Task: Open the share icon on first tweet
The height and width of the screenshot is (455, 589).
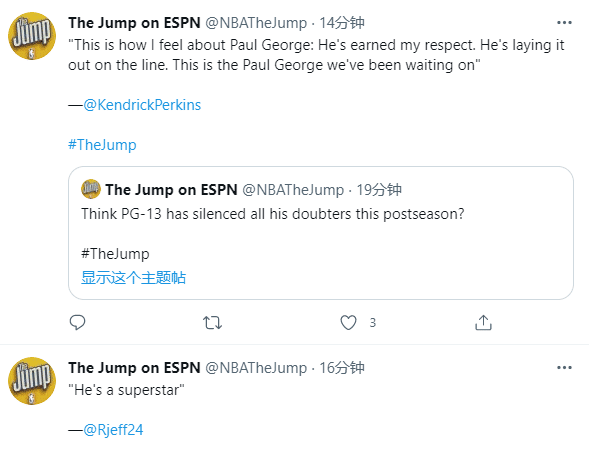Action: (x=483, y=322)
